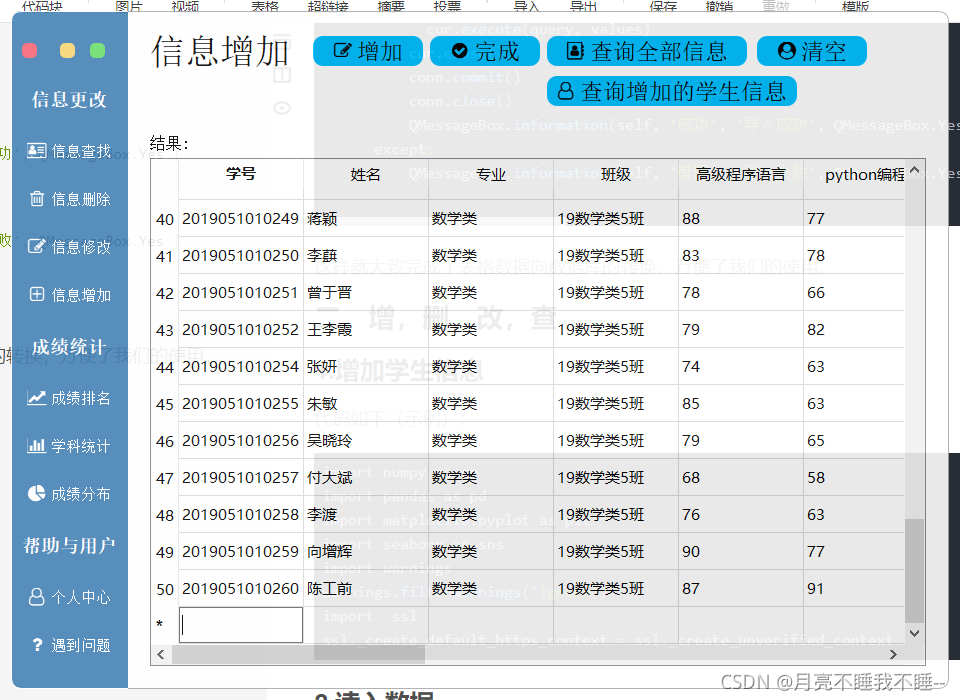The height and width of the screenshot is (700, 960).
Task: Open 信息修改 via its edit icon
Action: pyautogui.click(x=37, y=247)
